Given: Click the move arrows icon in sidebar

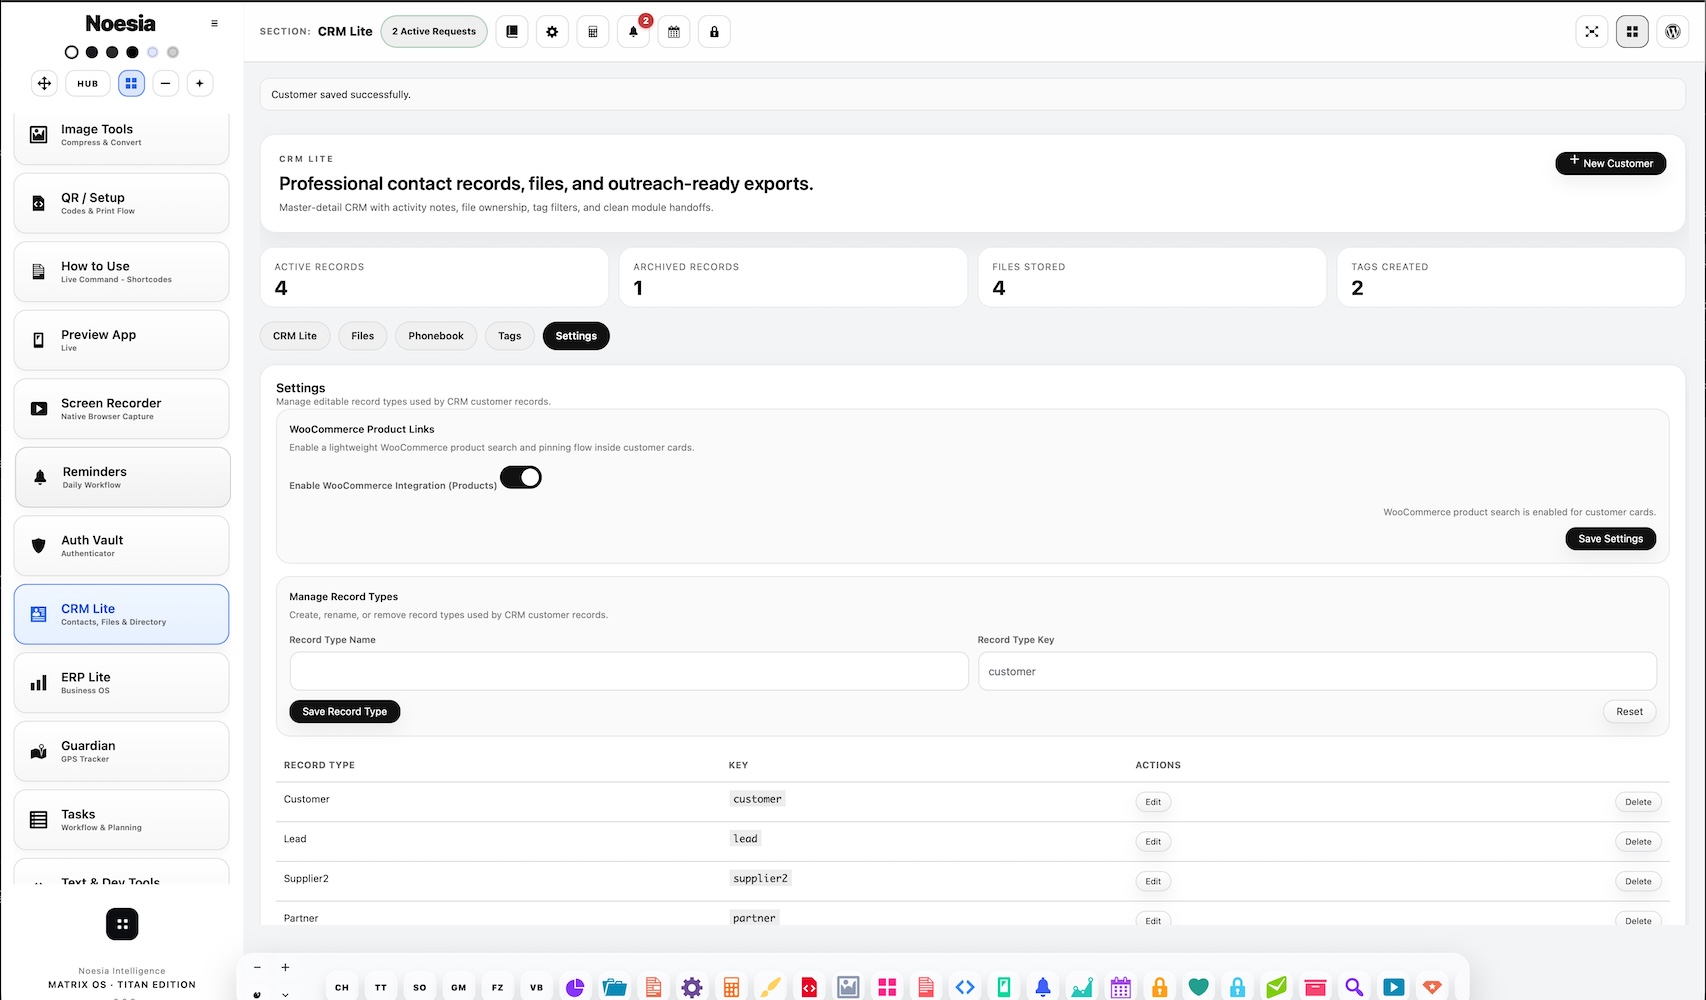Looking at the screenshot, I should coord(44,83).
